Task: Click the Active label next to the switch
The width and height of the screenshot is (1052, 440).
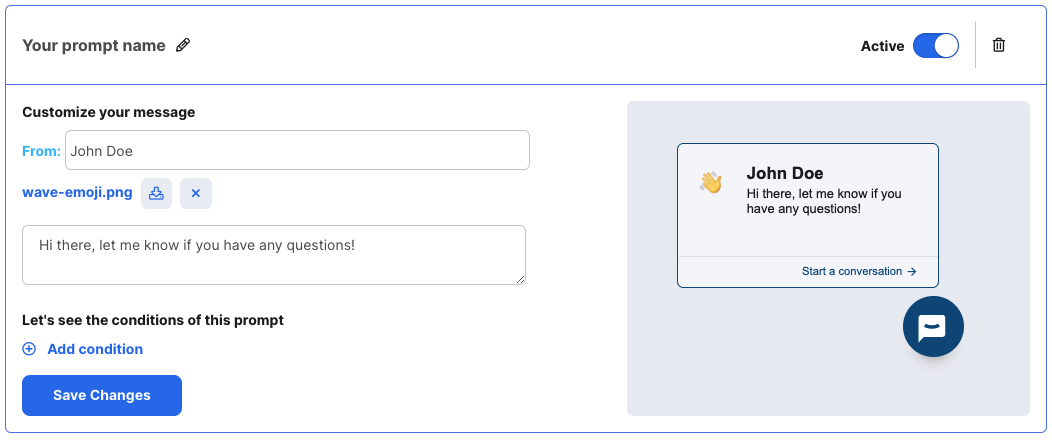Action: pyautogui.click(x=882, y=46)
